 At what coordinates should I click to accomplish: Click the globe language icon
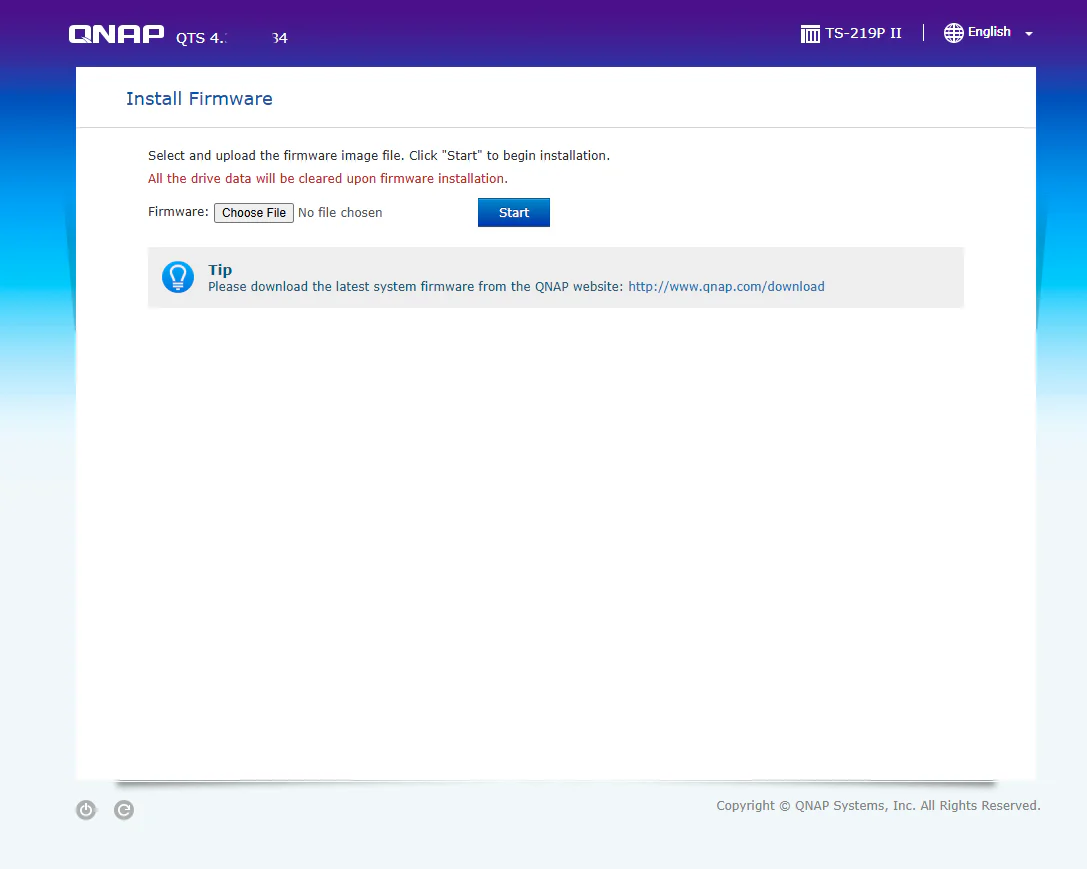click(954, 33)
